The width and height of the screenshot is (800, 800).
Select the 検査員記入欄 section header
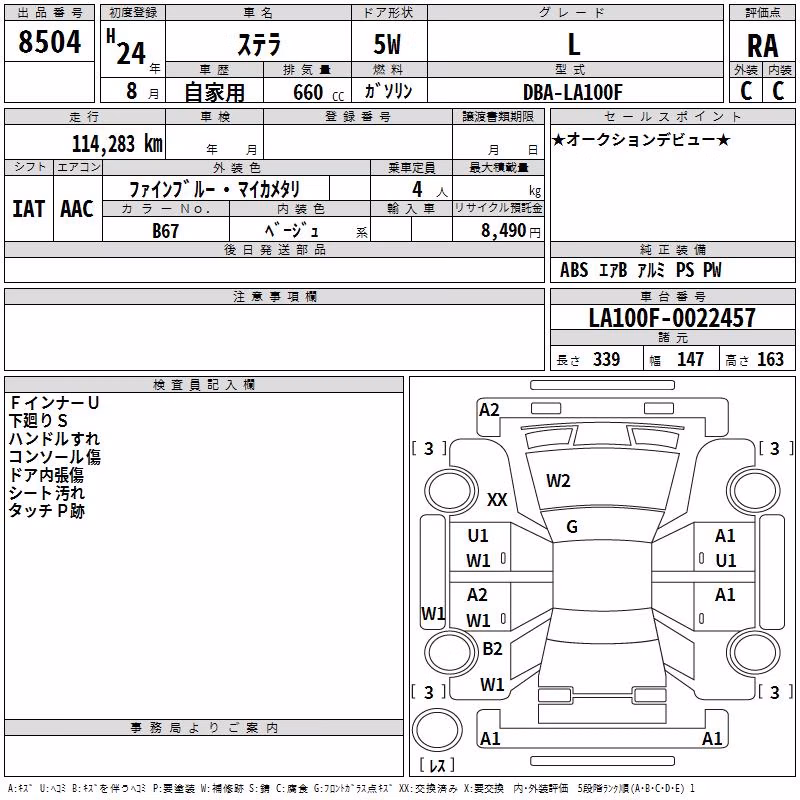tap(204, 385)
